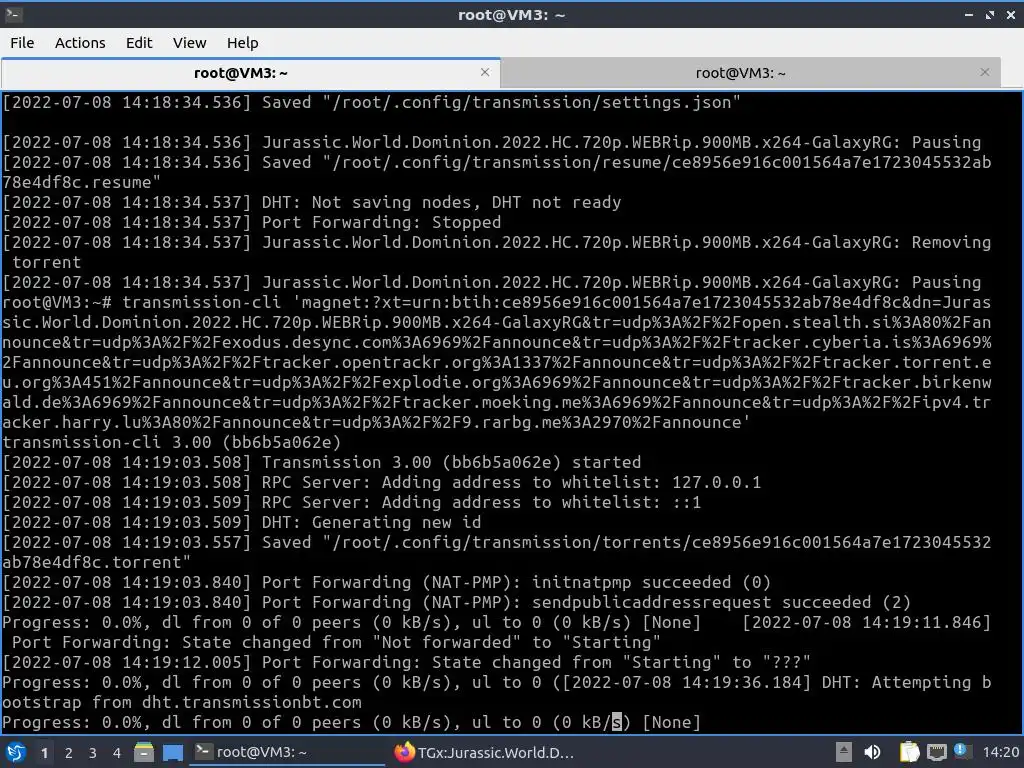Click "transmission-cli 3.00 (bb6b5a062e)" output line
The image size is (1024, 768).
pos(172,442)
